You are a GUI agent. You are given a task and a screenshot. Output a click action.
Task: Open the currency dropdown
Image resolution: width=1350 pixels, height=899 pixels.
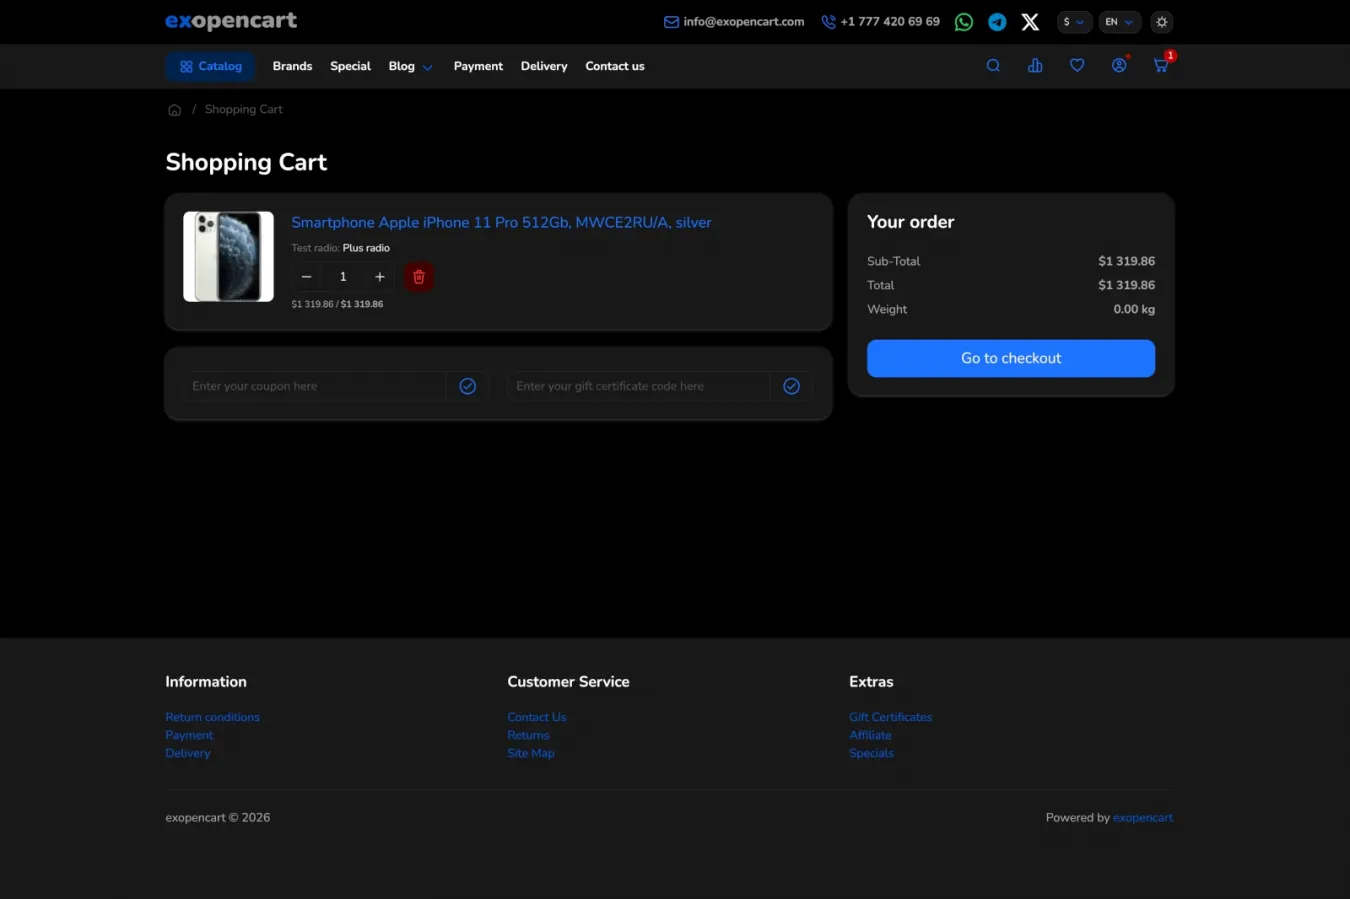1073,22
